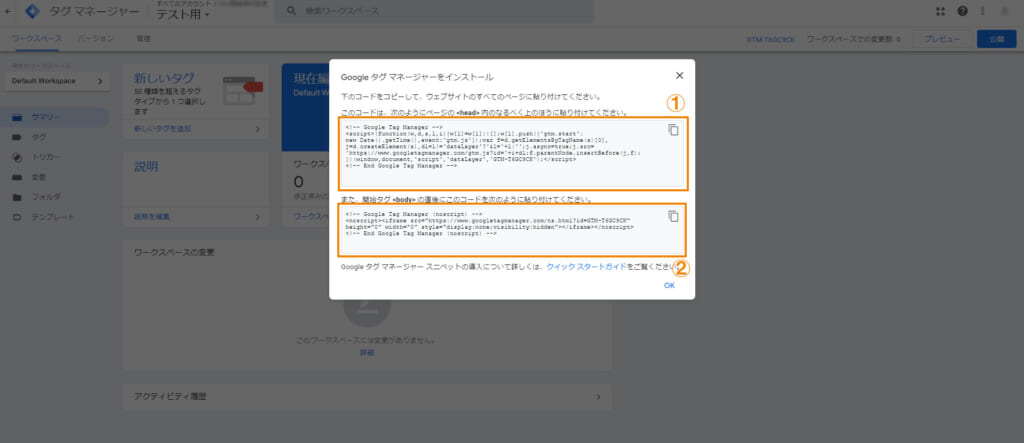Select サマリー in the sidebar
This screenshot has height=443, width=1024.
(x=55, y=117)
